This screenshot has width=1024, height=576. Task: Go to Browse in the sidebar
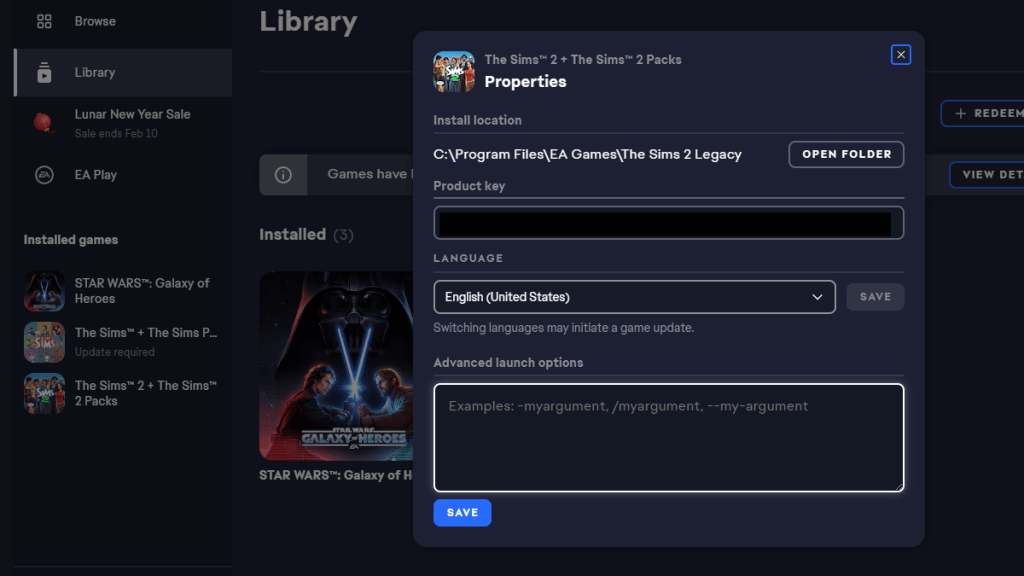(x=95, y=21)
